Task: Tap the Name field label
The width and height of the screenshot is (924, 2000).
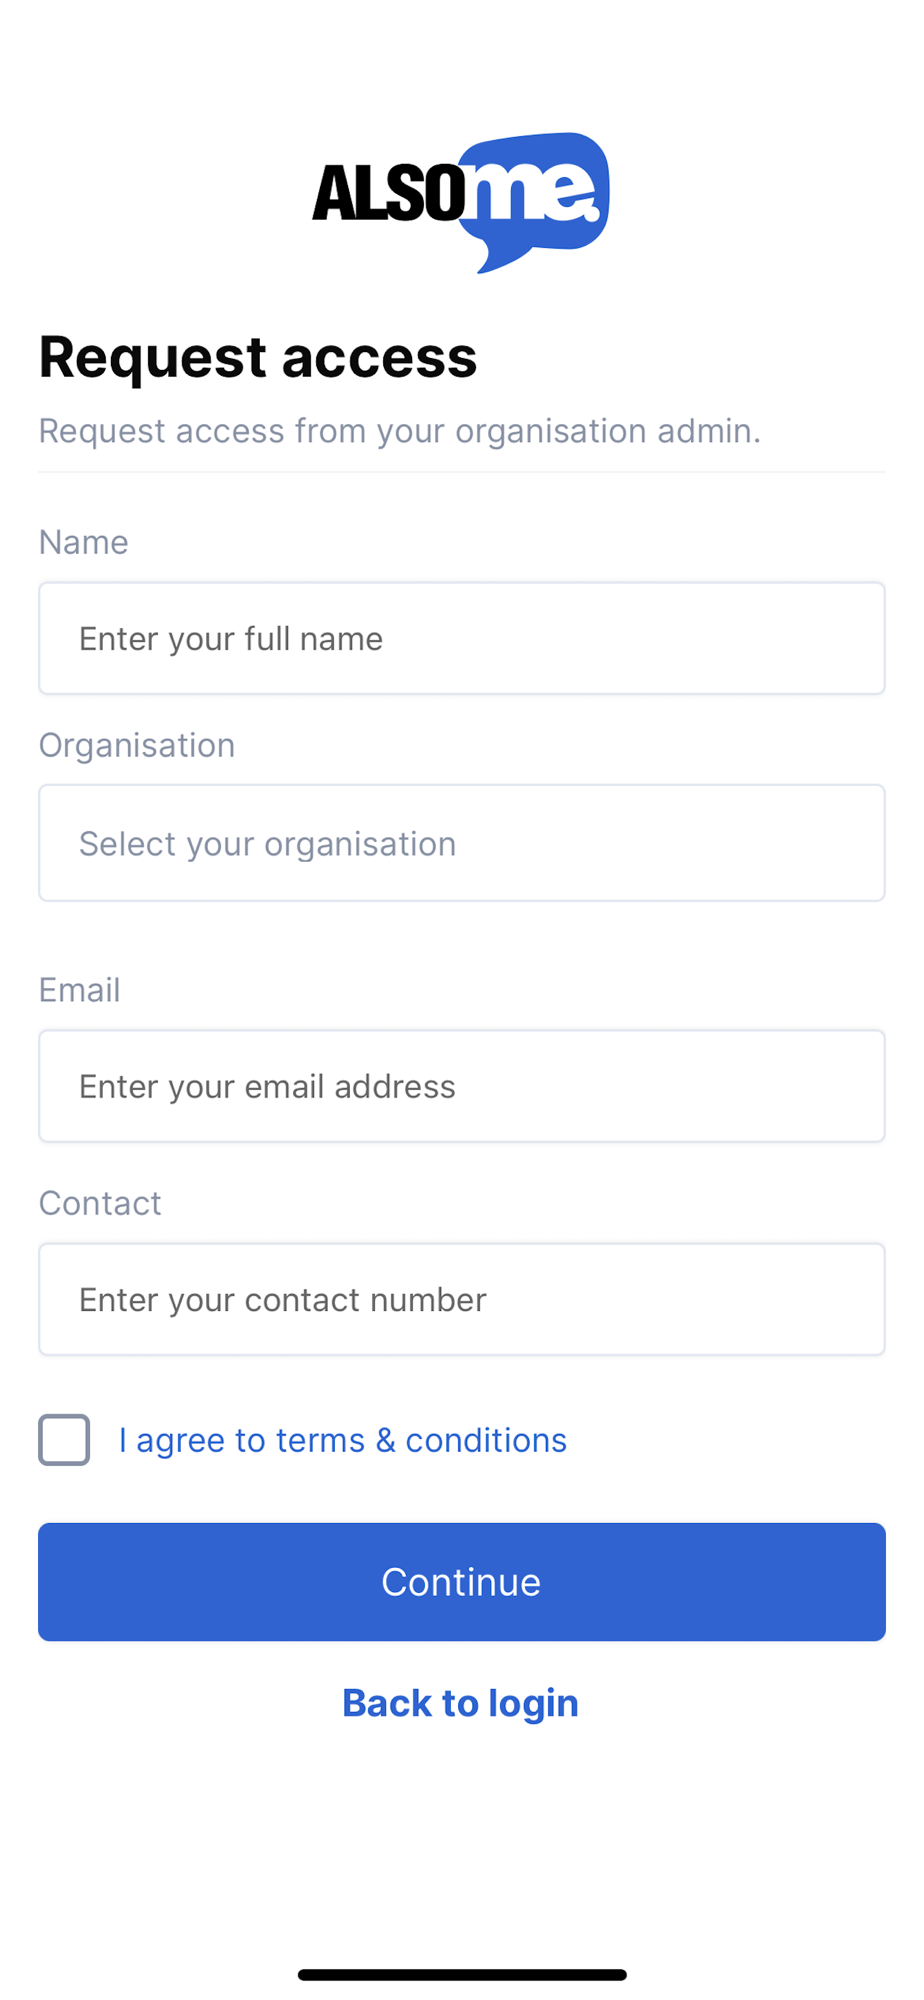Action: pyautogui.click(x=84, y=542)
